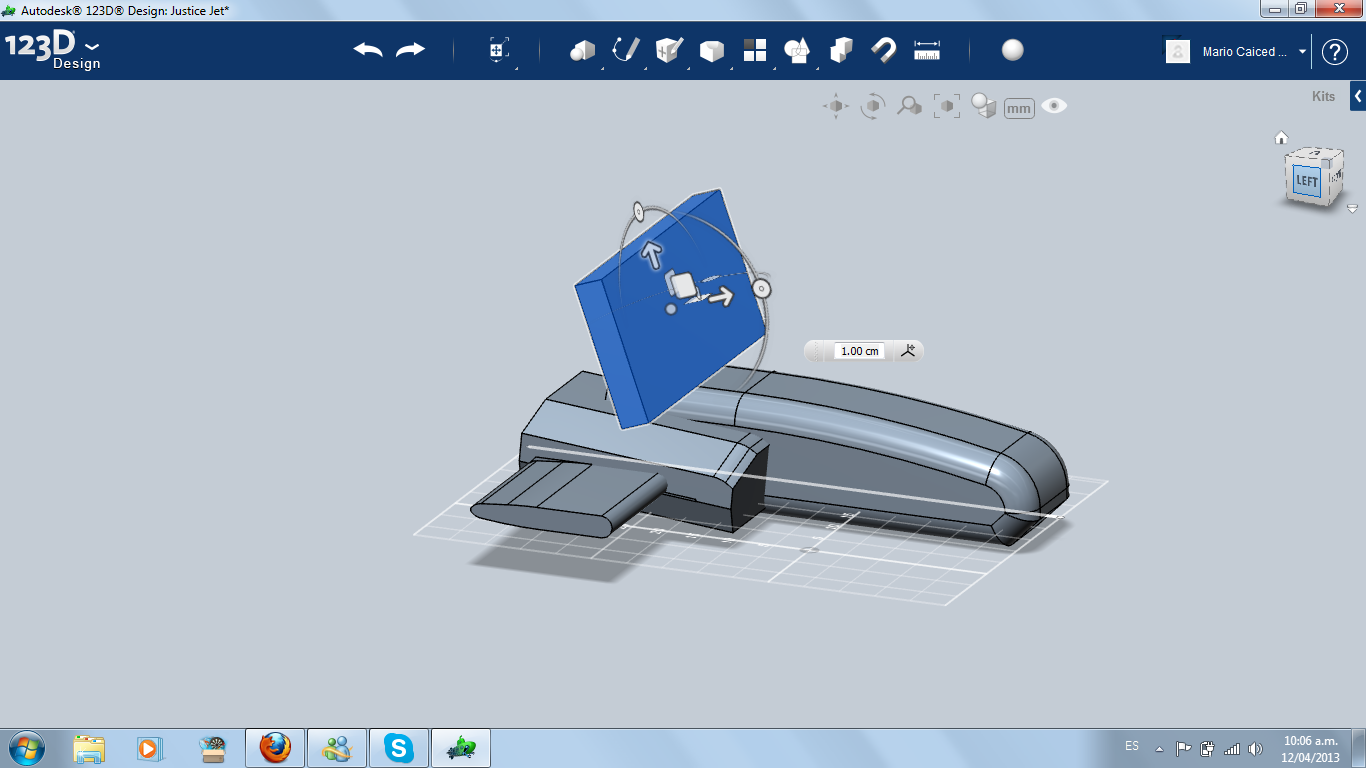Show hidden system tray icons
Screen dimensions: 1366x768
click(1160, 749)
